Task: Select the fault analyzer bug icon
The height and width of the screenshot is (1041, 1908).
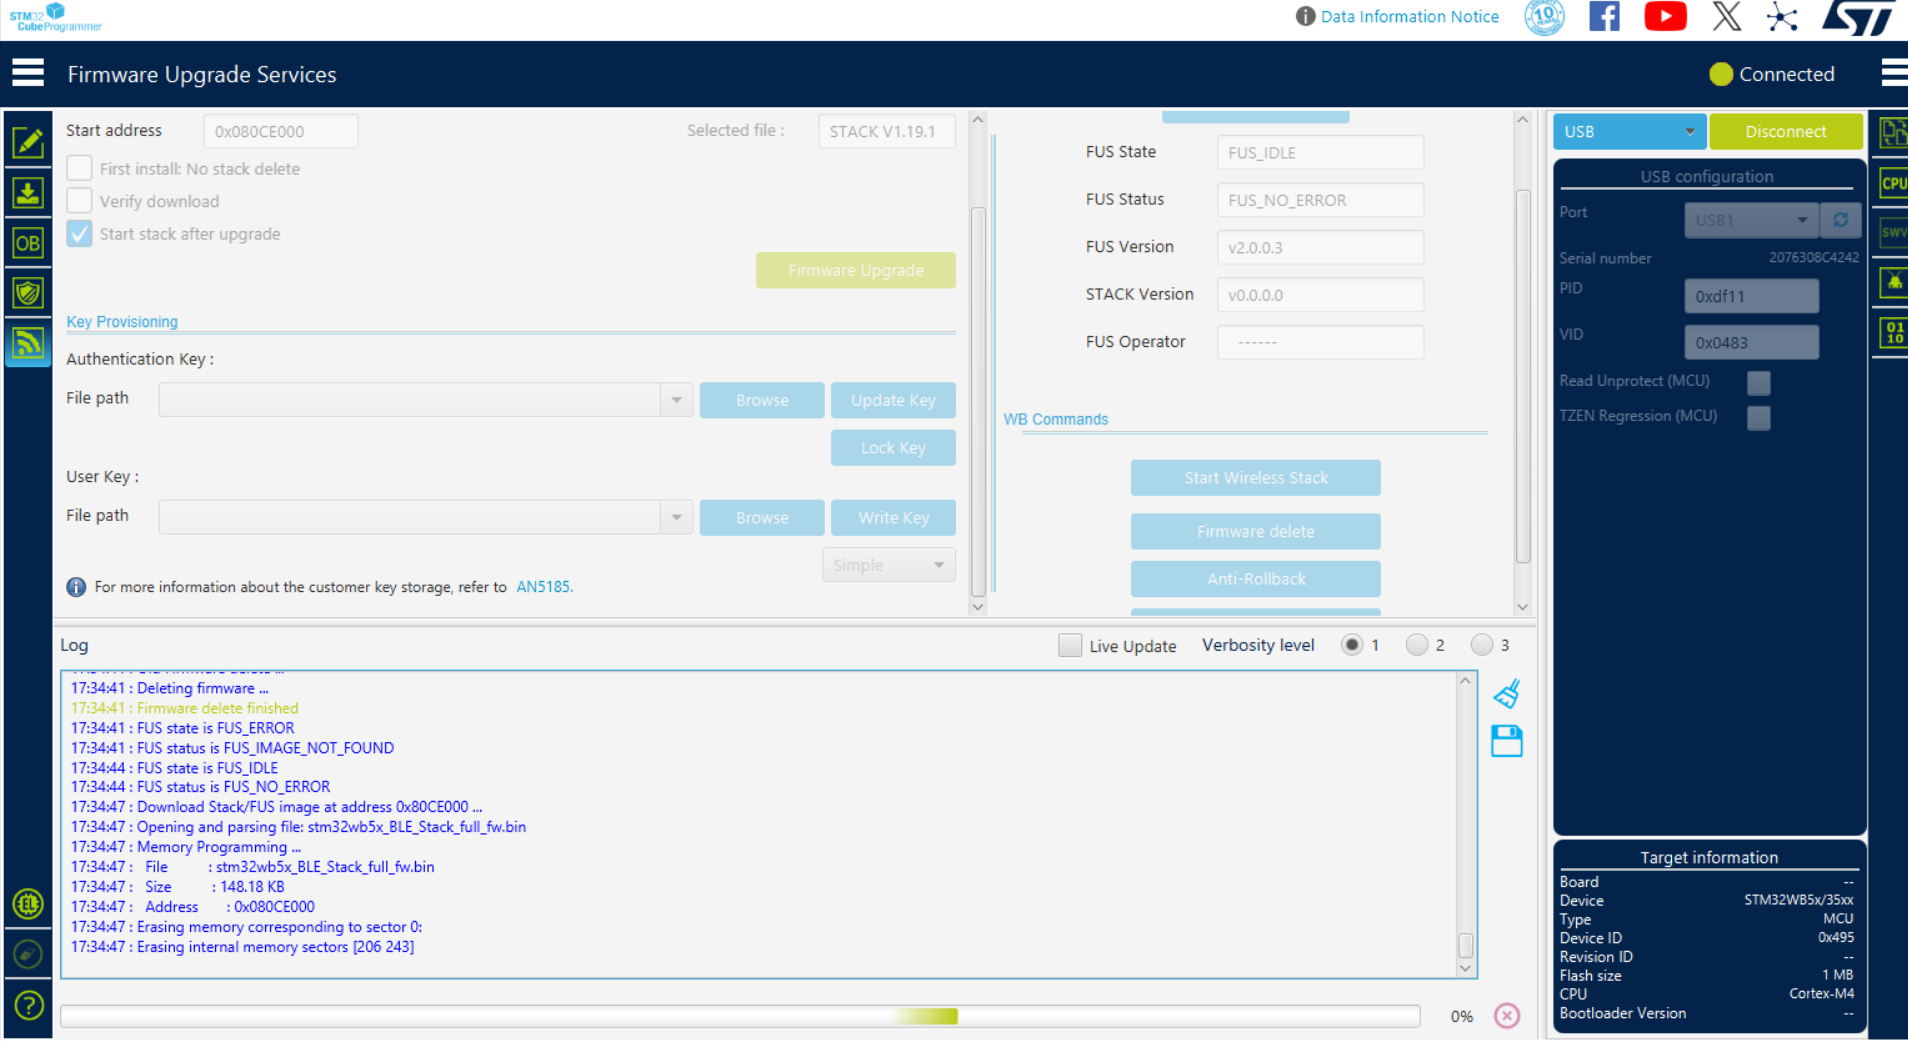Action: coord(1896,284)
